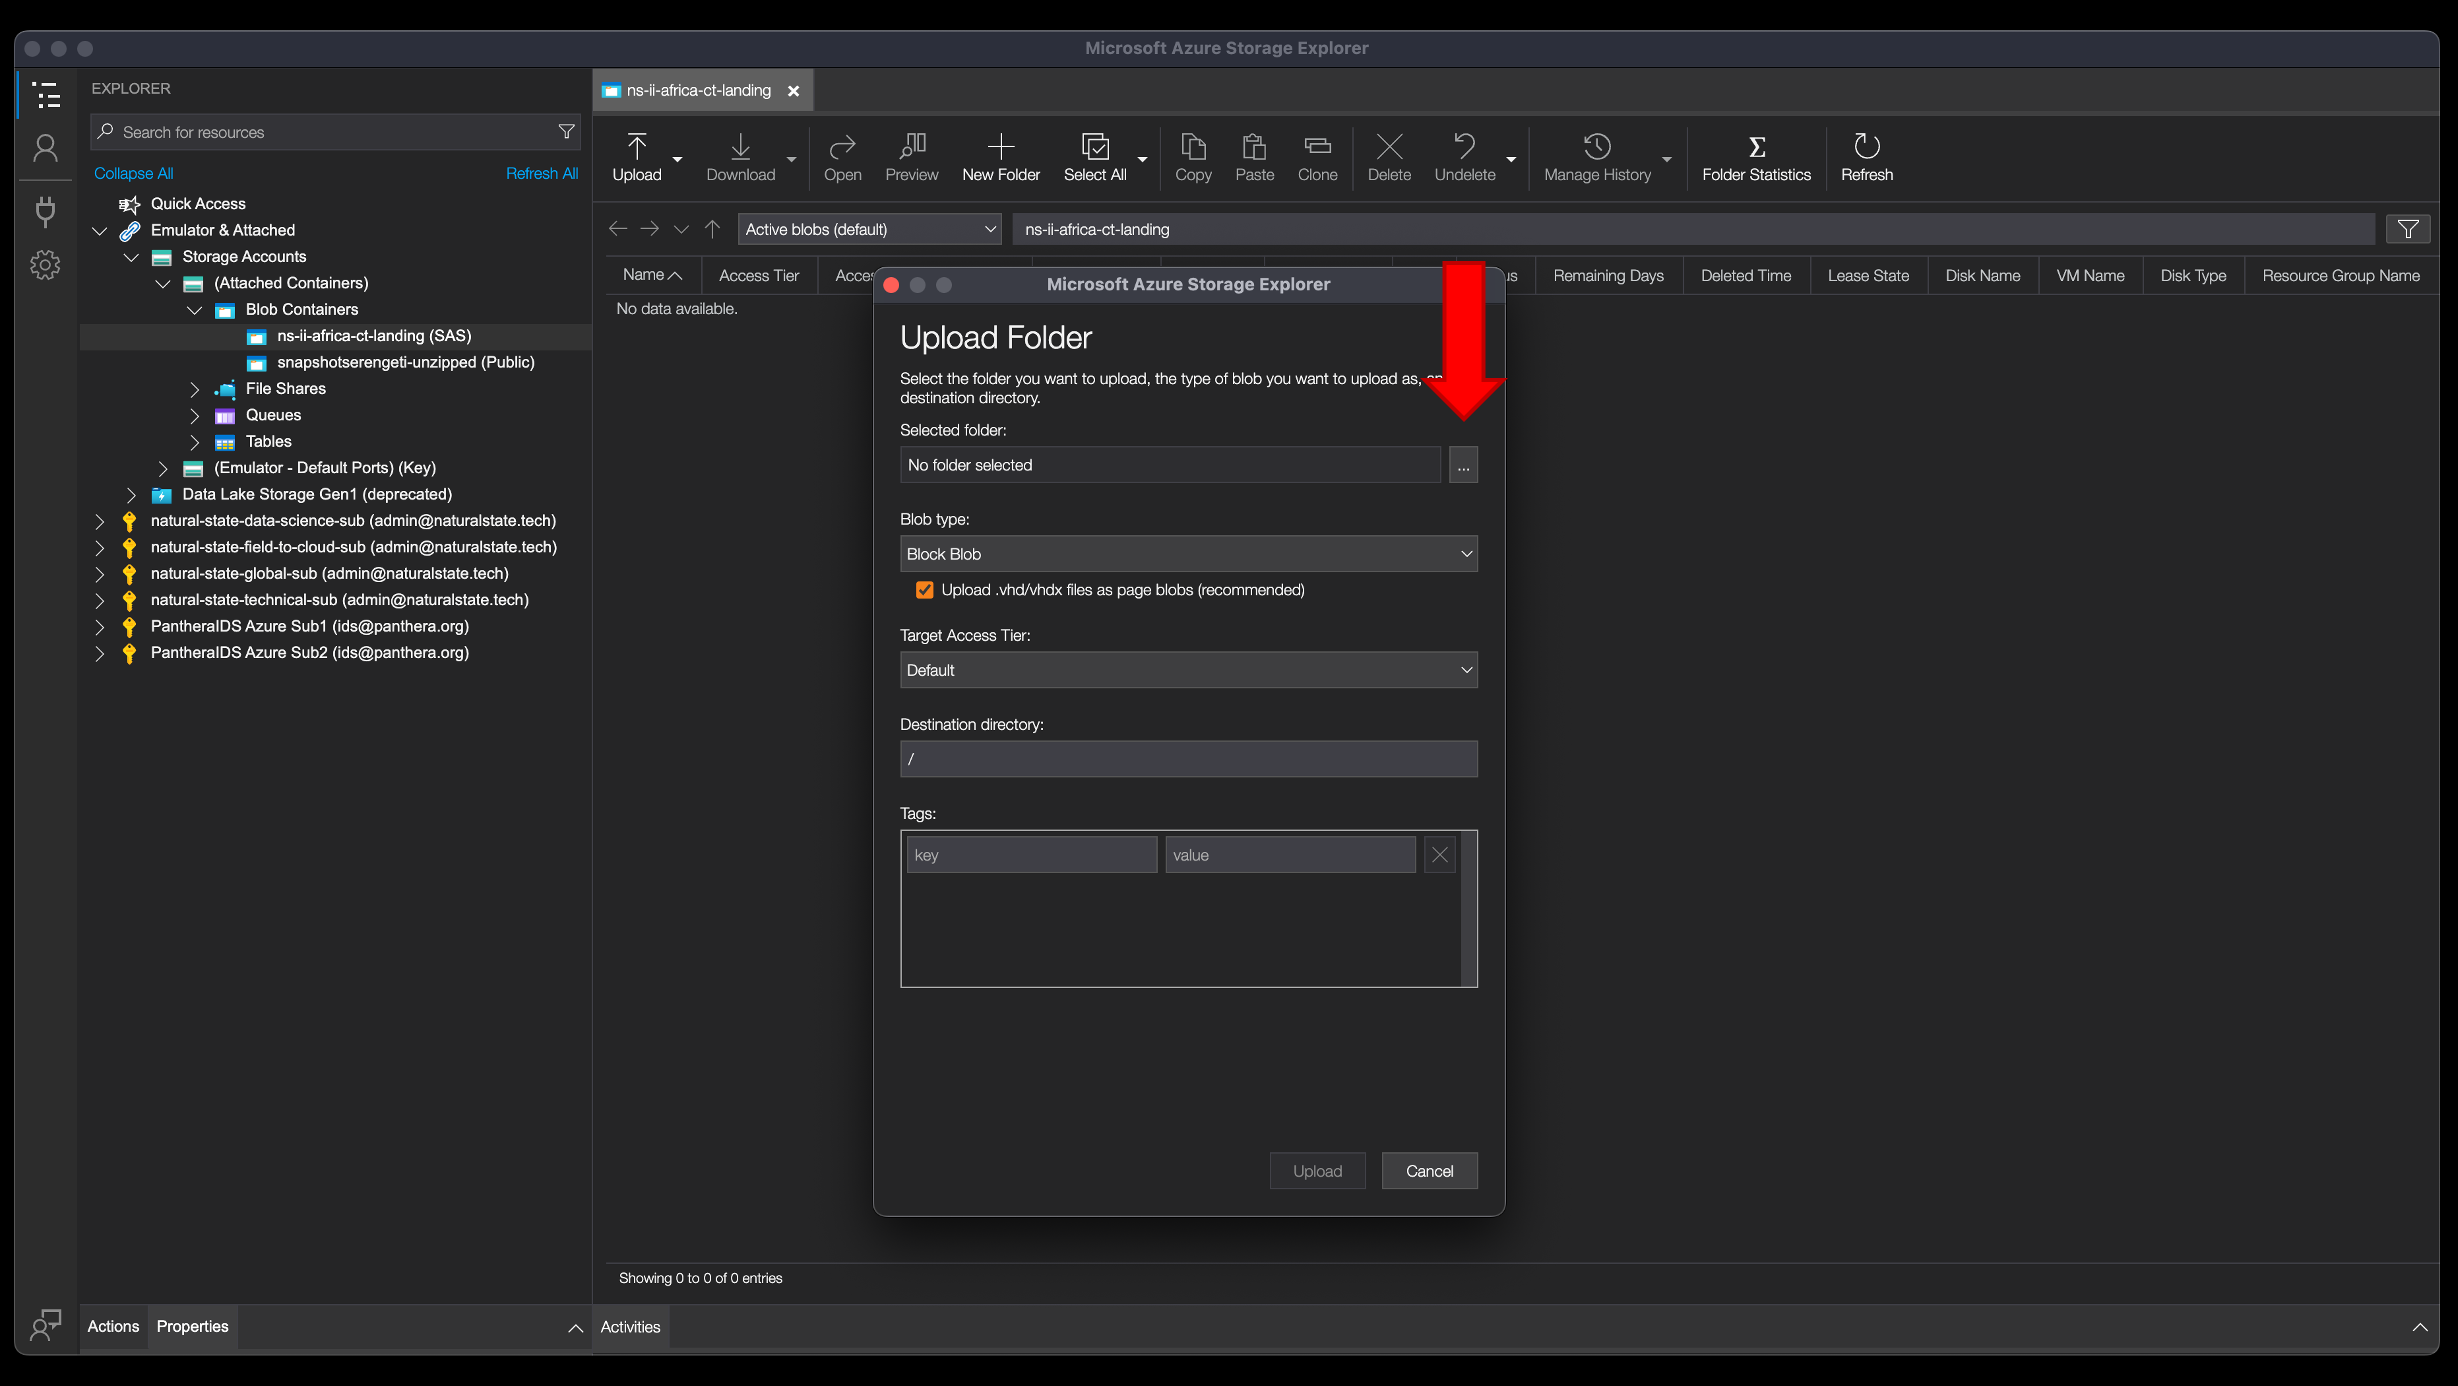Viewport: 2458px width, 1386px height.
Task: Click the Upload button in dialog
Action: [x=1317, y=1171]
